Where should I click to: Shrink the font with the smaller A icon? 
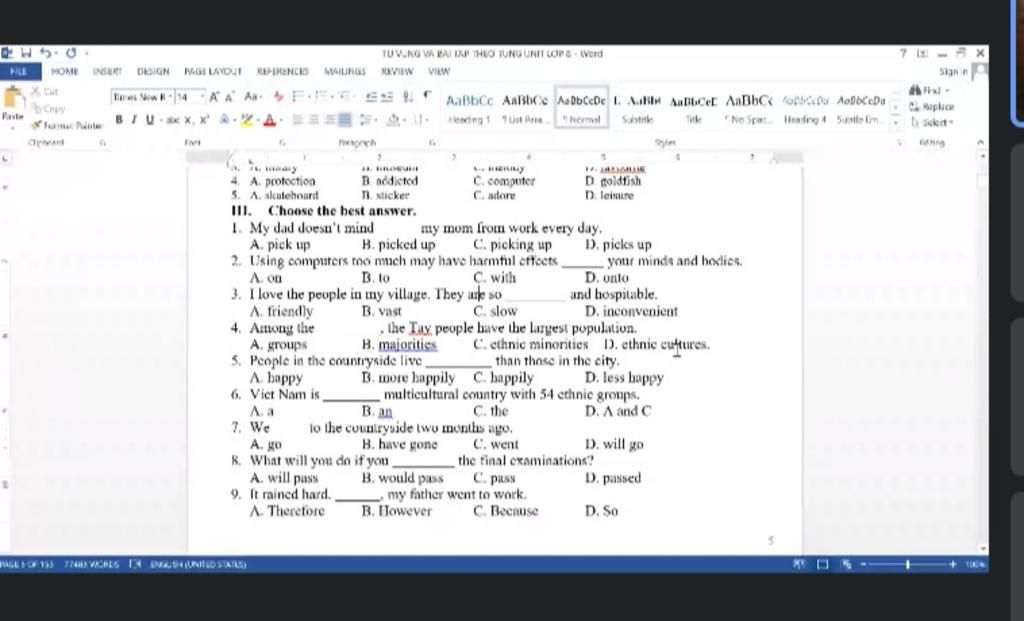pos(230,97)
